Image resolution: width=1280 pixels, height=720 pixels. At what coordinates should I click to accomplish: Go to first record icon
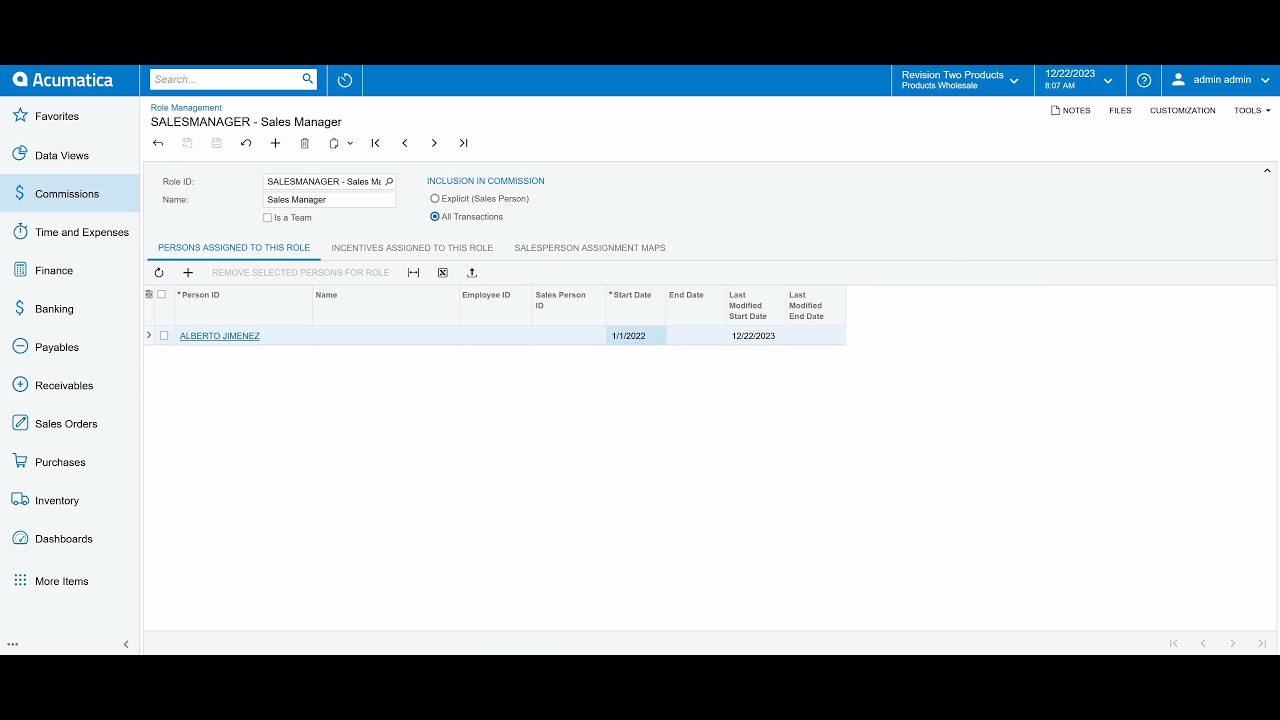tap(375, 143)
